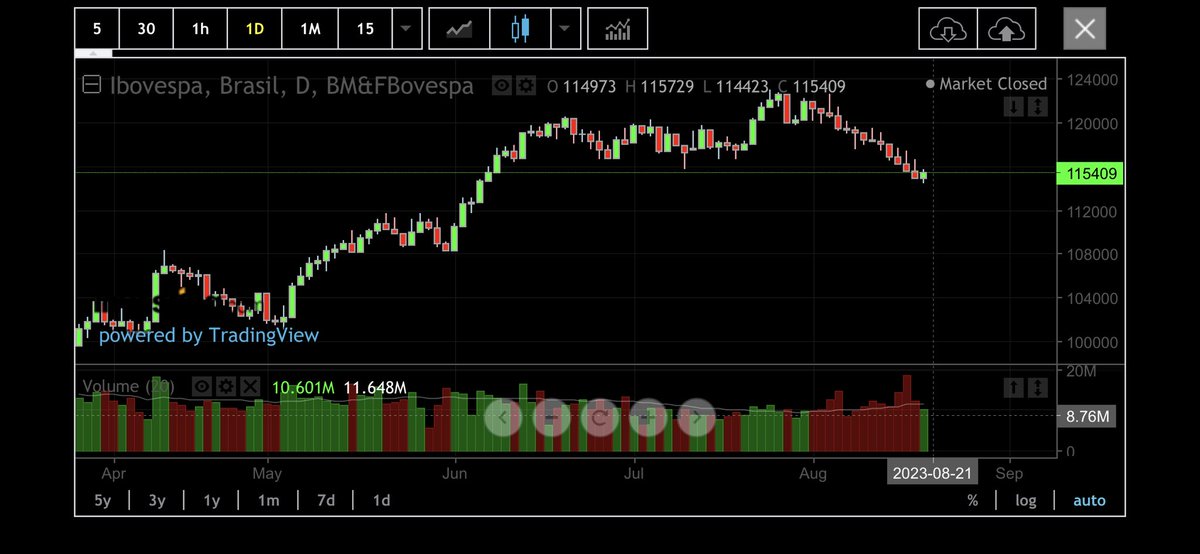
Task: Click the volume pane move-up arrow
Action: tap(1014, 386)
